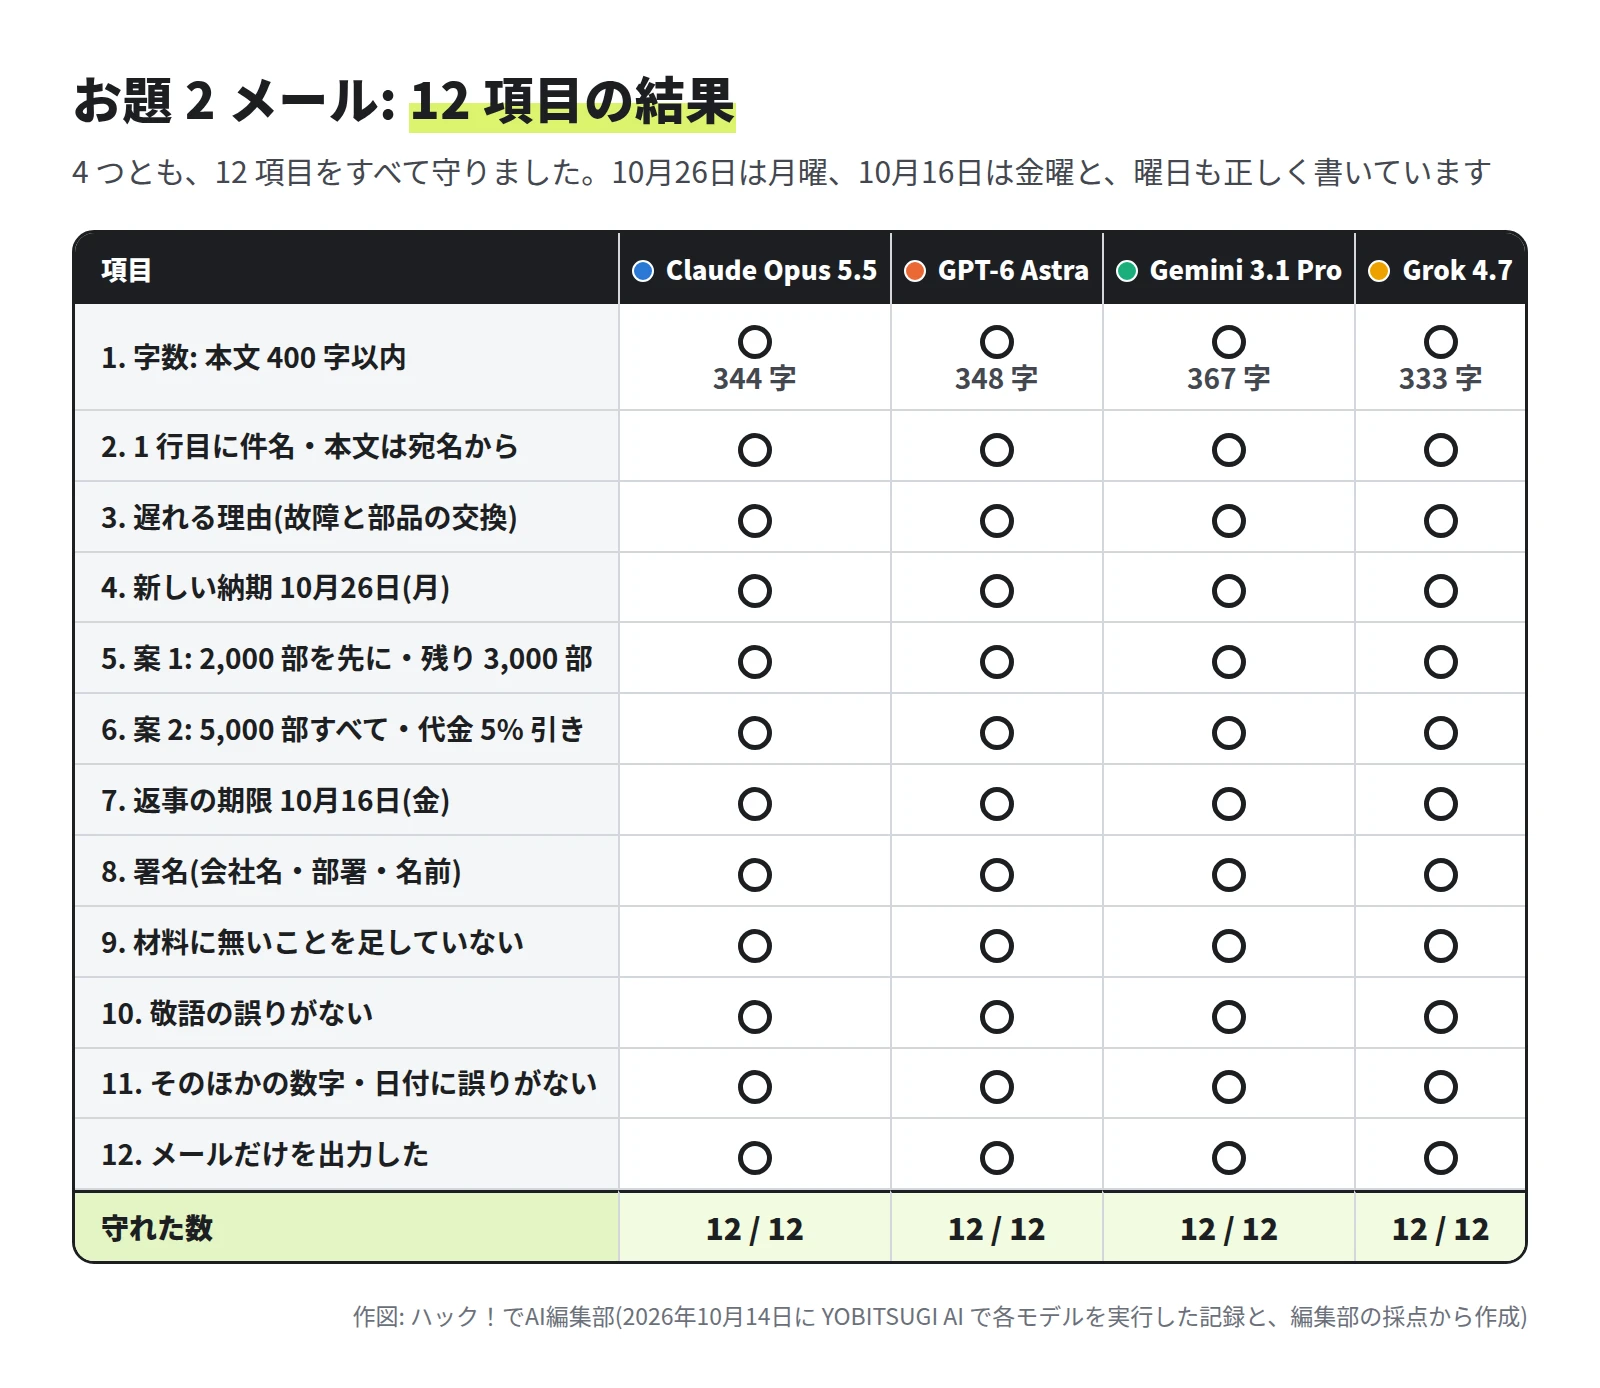Select the GPT-6 Astra column header text

[1013, 271]
